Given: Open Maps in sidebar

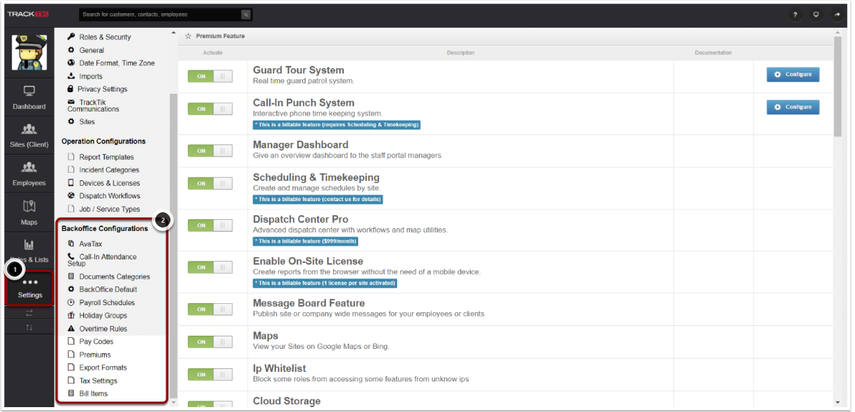Looking at the screenshot, I should click(x=29, y=212).
